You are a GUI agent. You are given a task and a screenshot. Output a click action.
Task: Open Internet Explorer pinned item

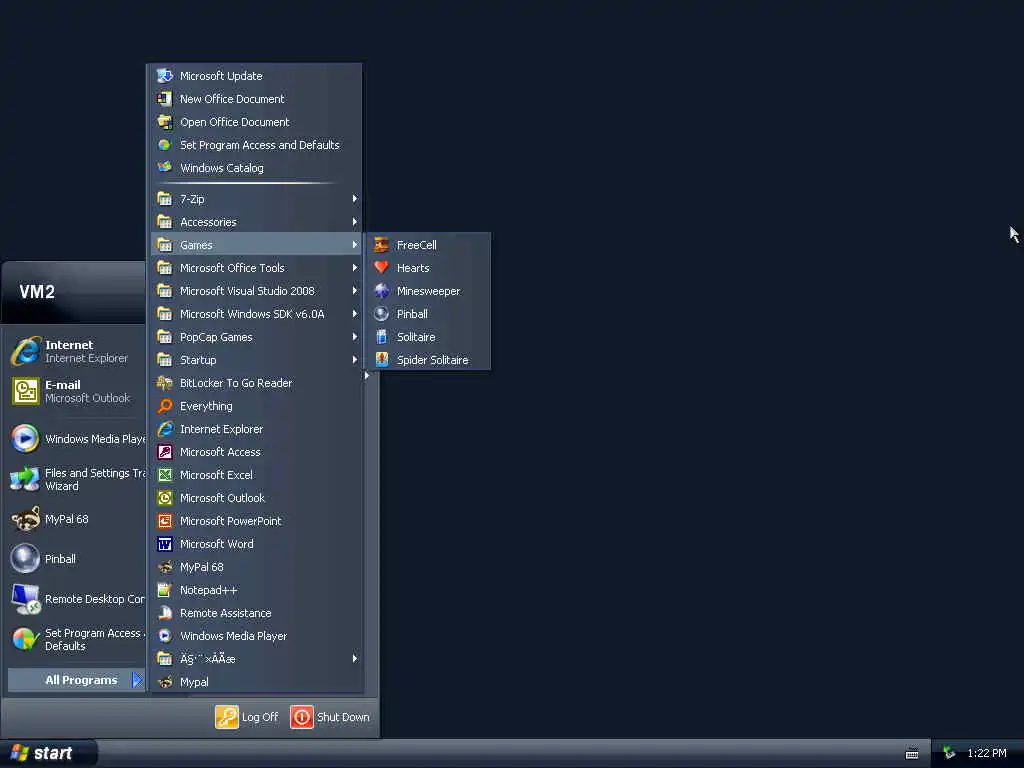coord(76,351)
